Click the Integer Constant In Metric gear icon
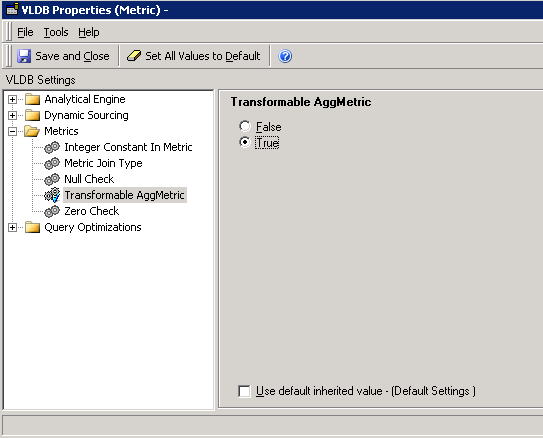Screen dimensions: 543x438 (52, 148)
